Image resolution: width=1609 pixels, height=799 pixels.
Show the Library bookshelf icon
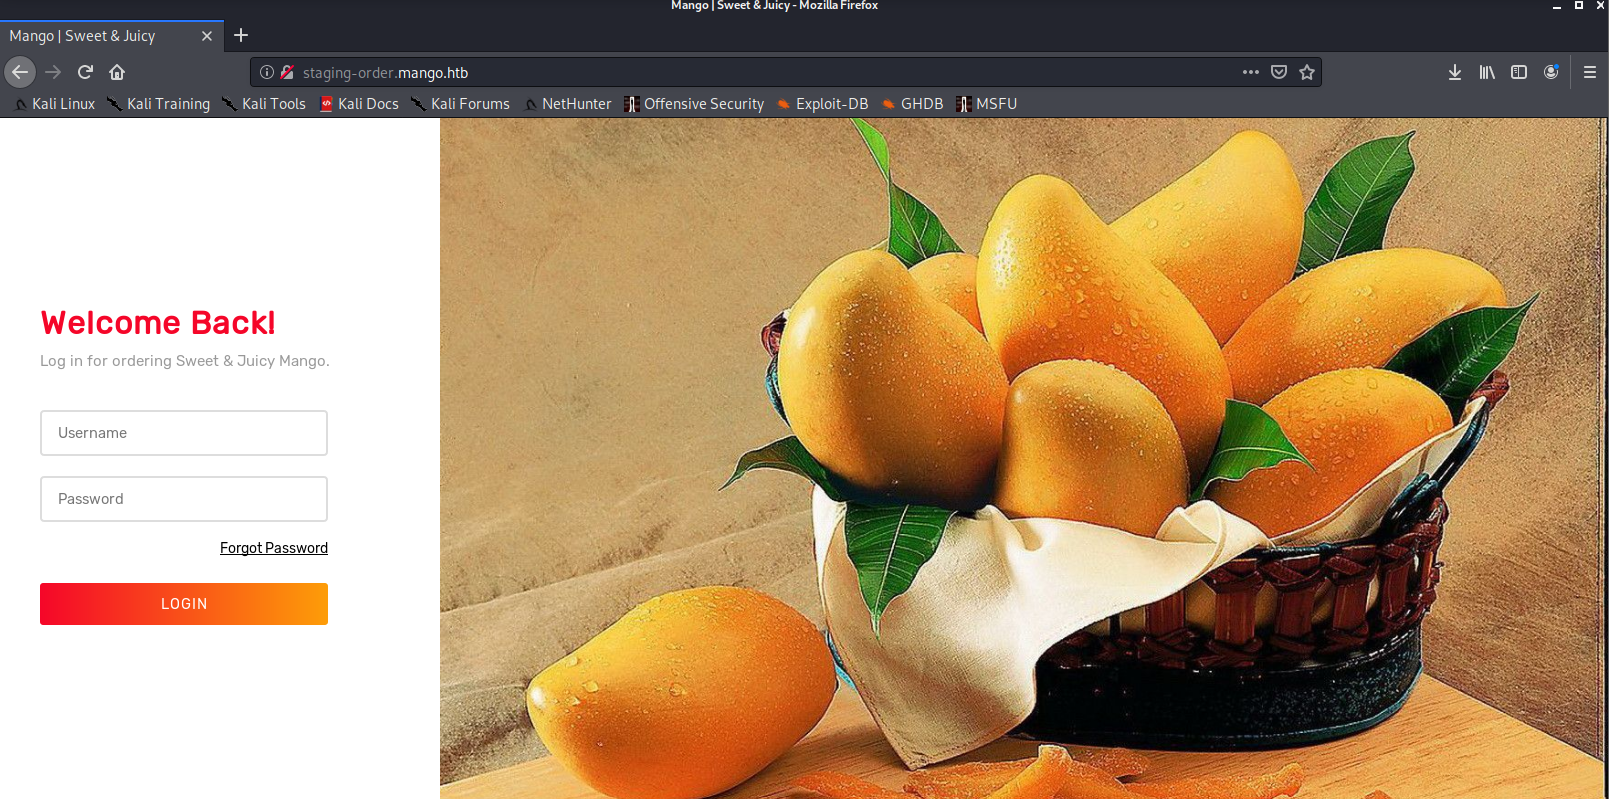click(1487, 72)
